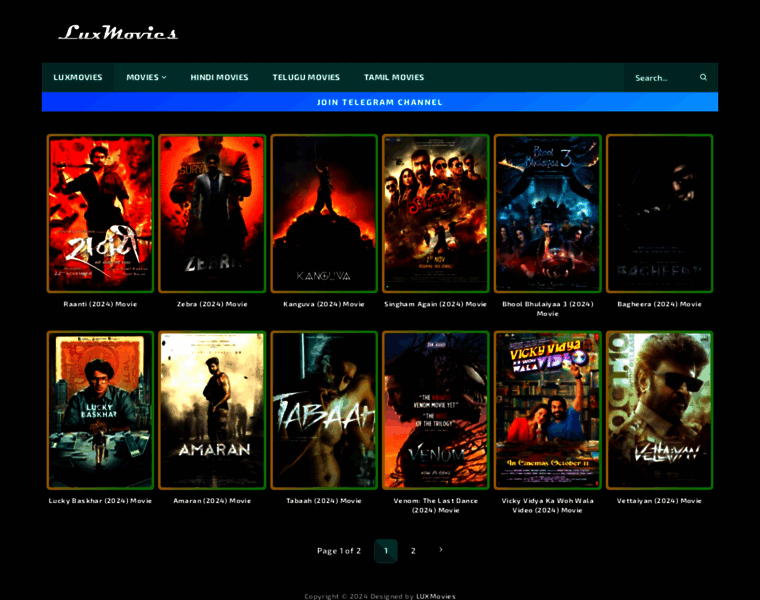760x600 pixels.
Task: Click the LuxMovies logo
Action: [x=118, y=32]
